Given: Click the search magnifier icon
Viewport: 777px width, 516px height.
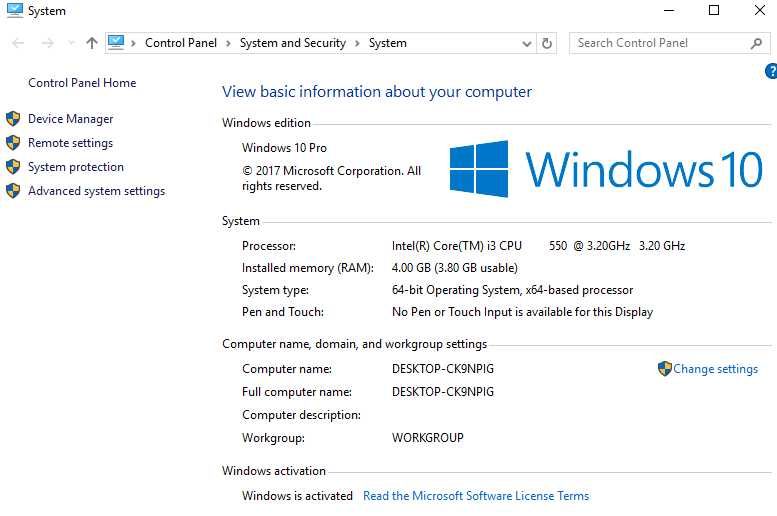Looking at the screenshot, I should click(756, 44).
